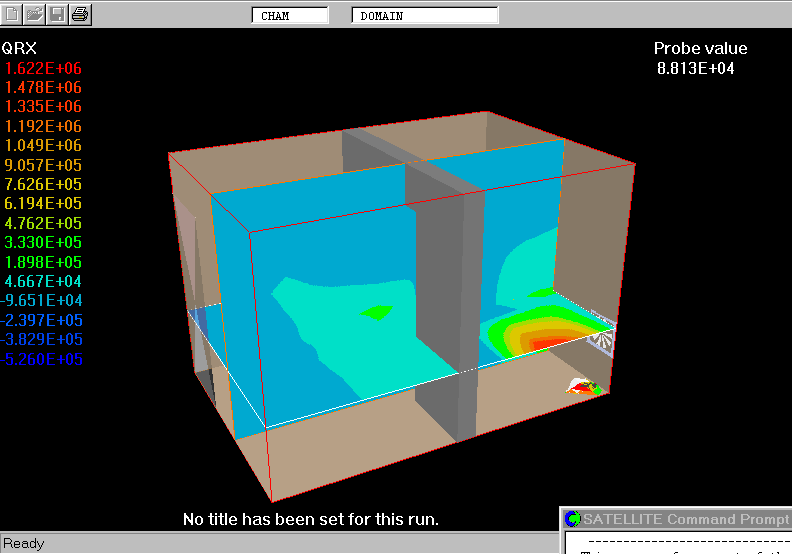
Task: Click the 'No title has been set' caption
Action: tap(310, 519)
